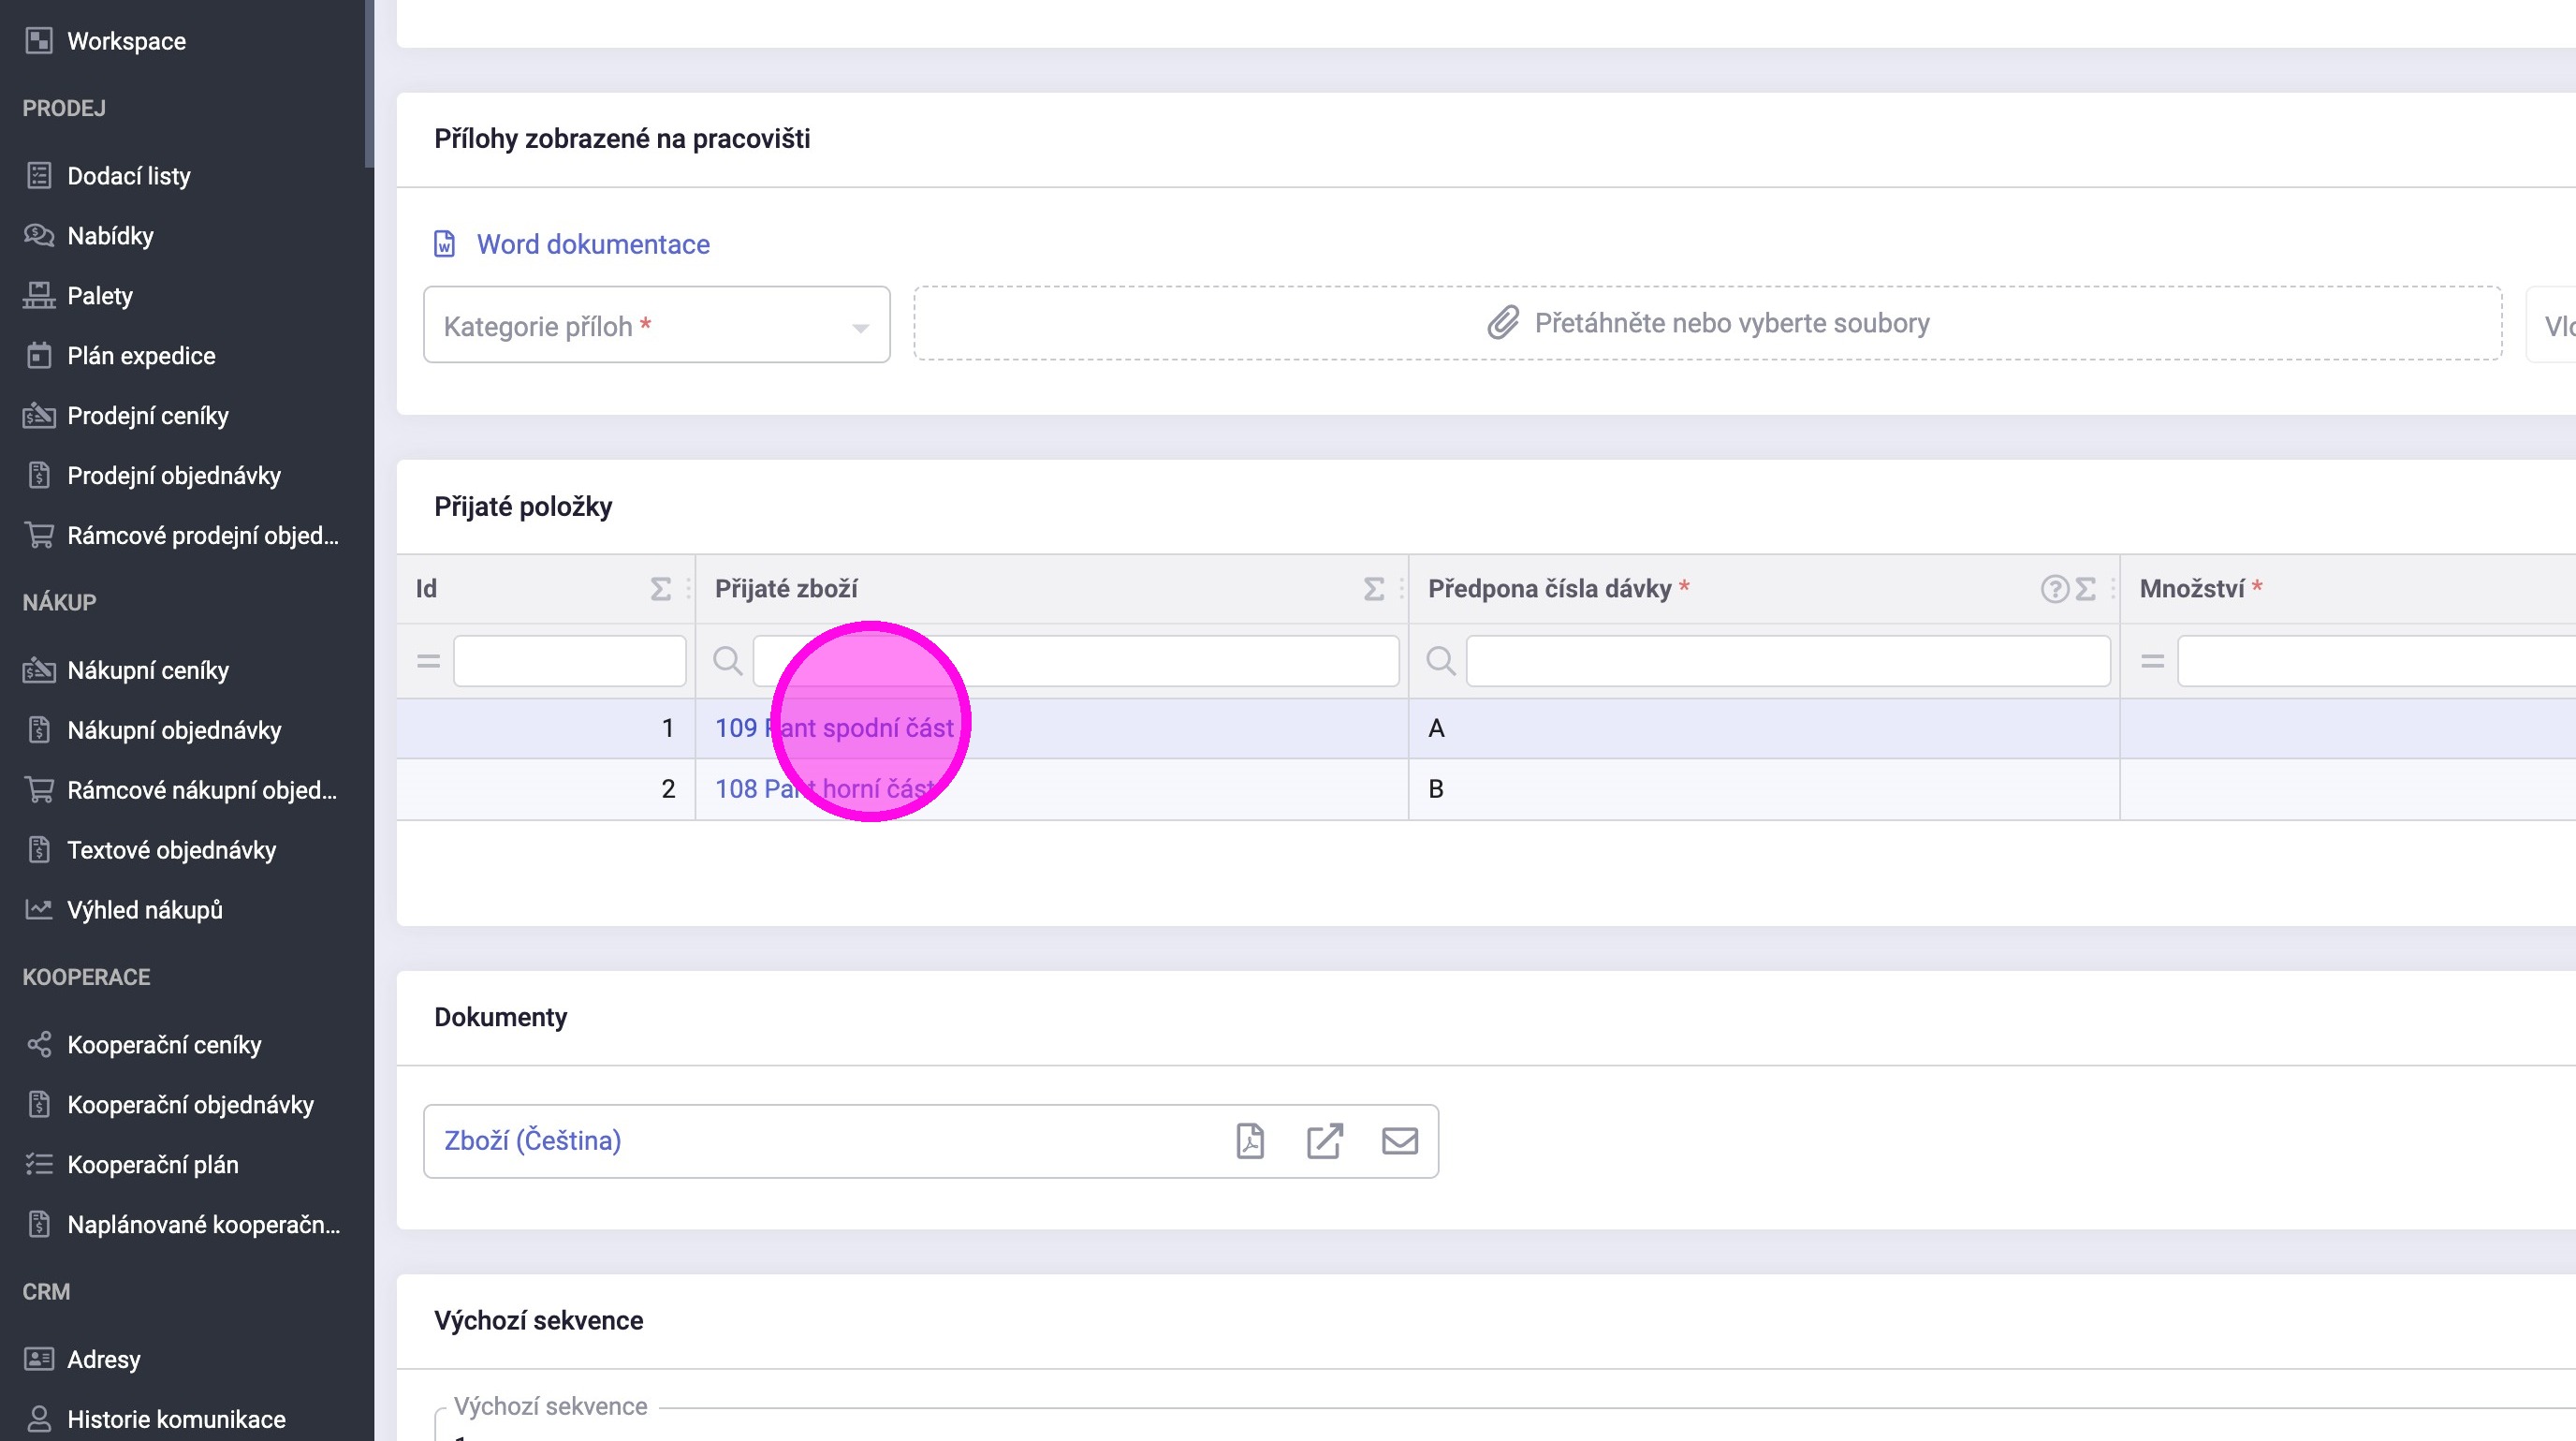
Task: Click the search icon in Přijaté zboží filter
Action: tap(727, 661)
